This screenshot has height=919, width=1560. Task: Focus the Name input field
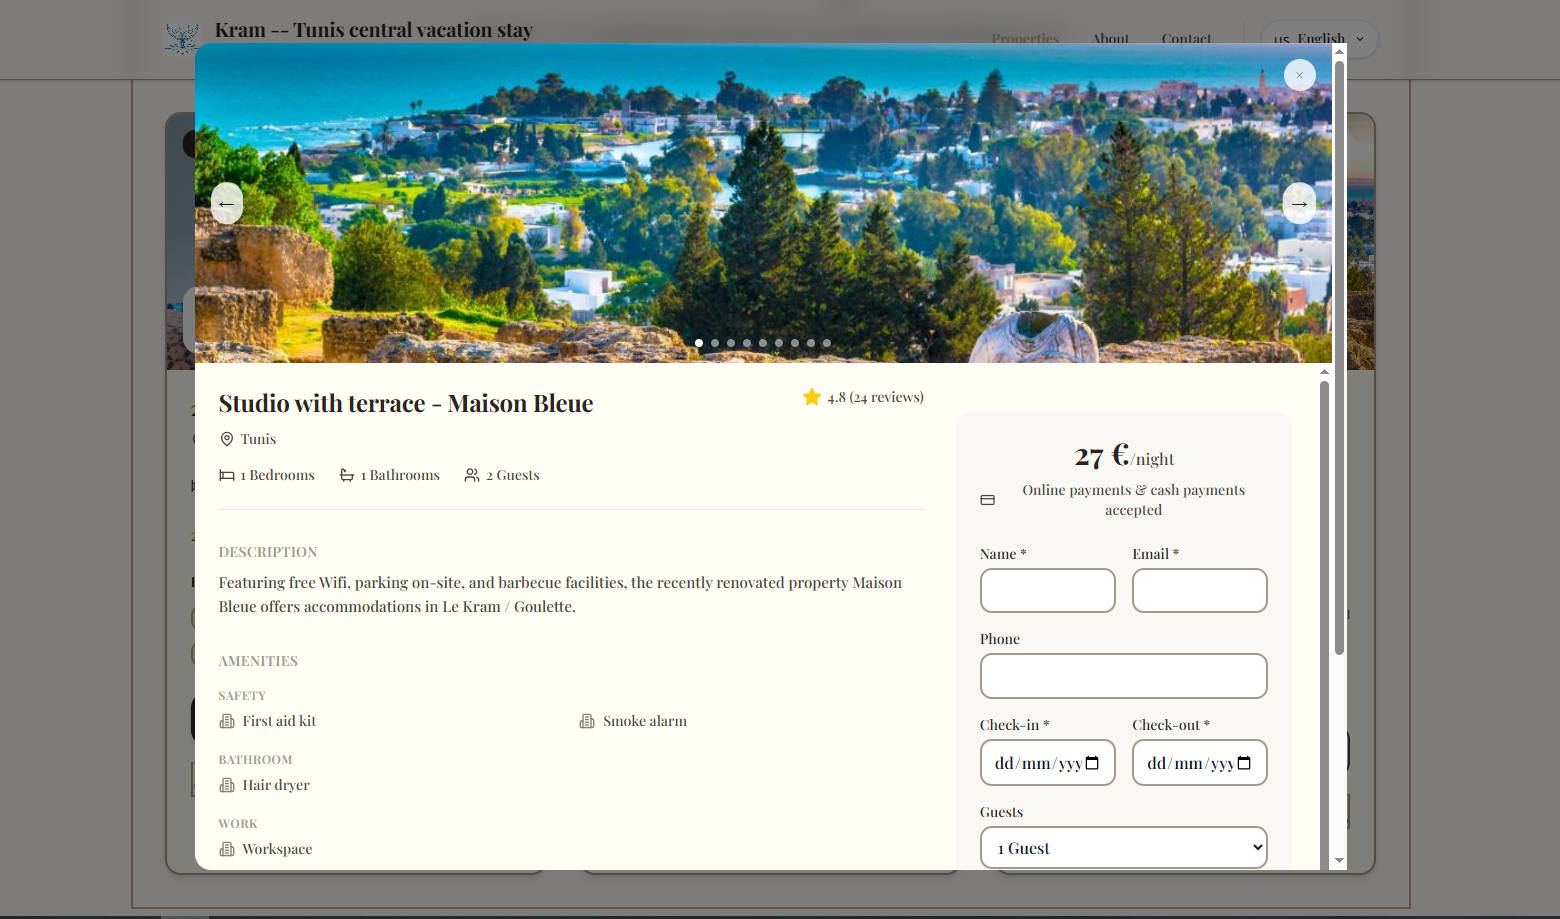click(x=1048, y=590)
